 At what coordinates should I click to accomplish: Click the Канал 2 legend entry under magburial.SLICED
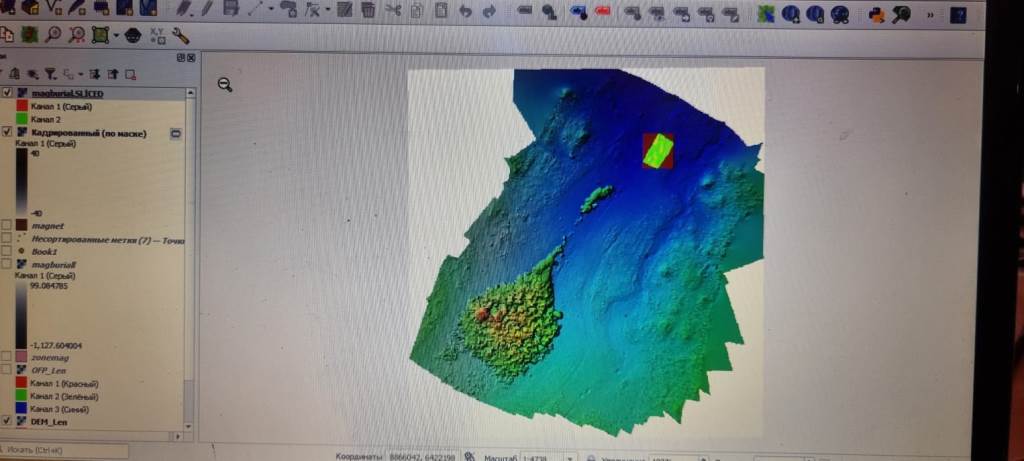(x=45, y=119)
